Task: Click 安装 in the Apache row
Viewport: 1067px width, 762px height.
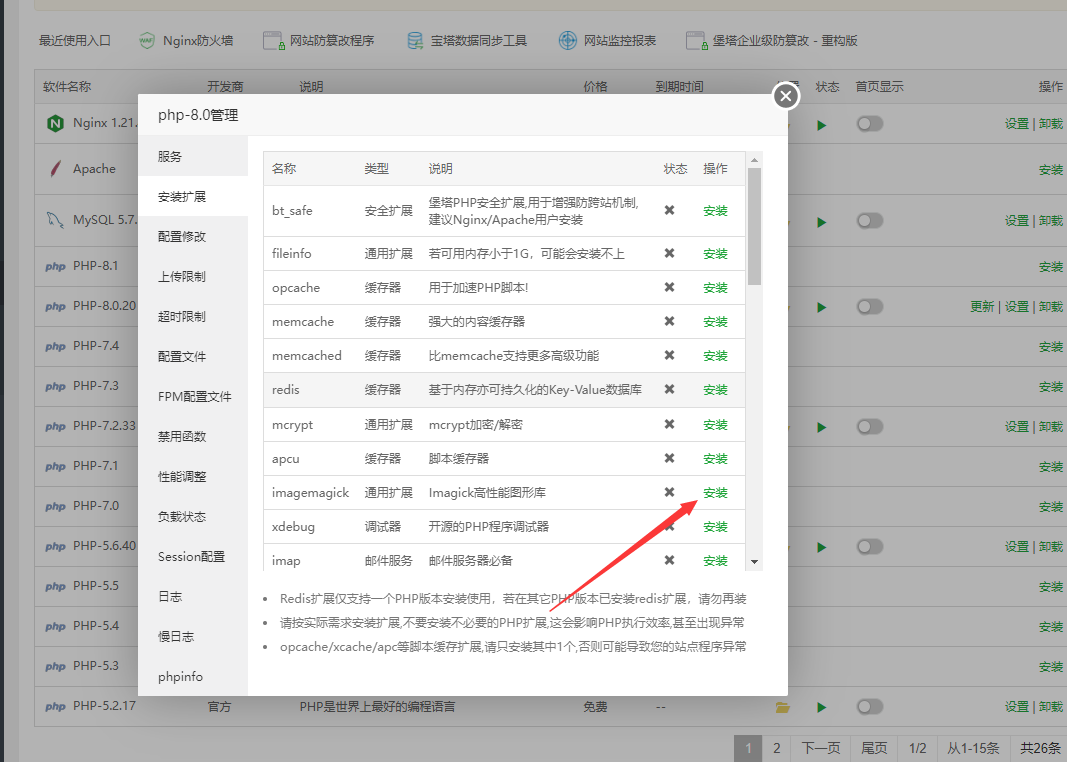Action: tap(1051, 170)
